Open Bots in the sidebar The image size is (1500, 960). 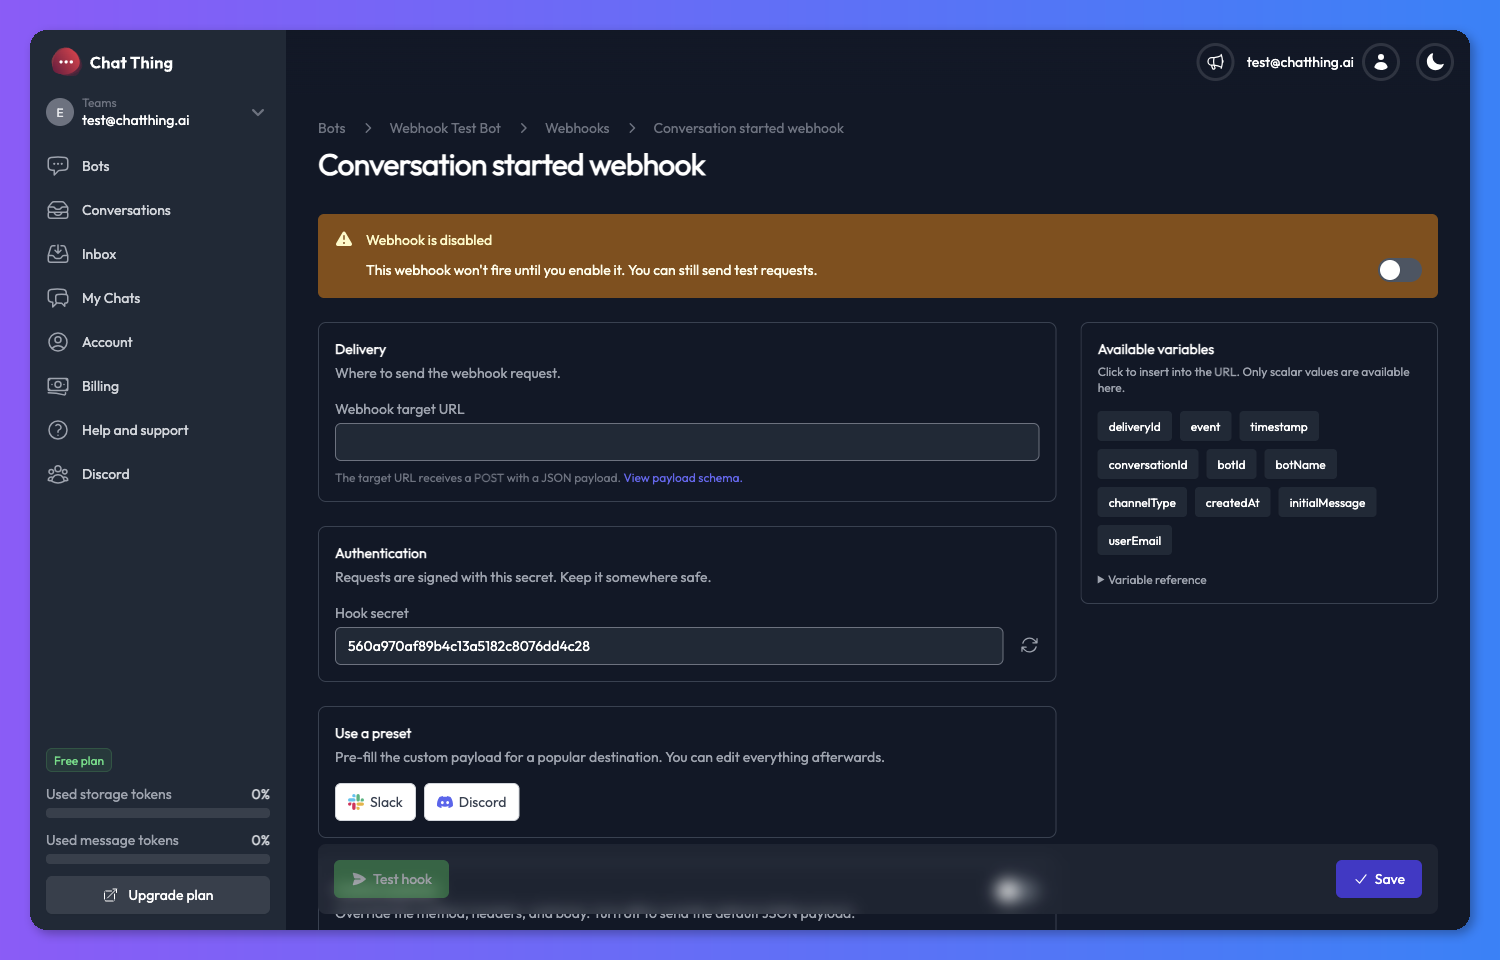tap(158, 166)
